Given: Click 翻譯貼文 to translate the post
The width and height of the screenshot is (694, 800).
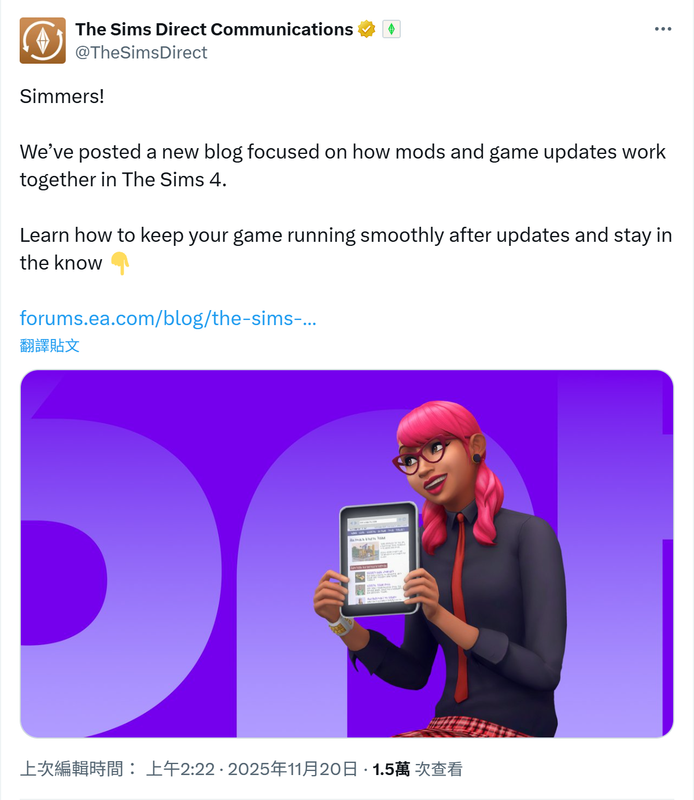Looking at the screenshot, I should pyautogui.click(x=49, y=345).
